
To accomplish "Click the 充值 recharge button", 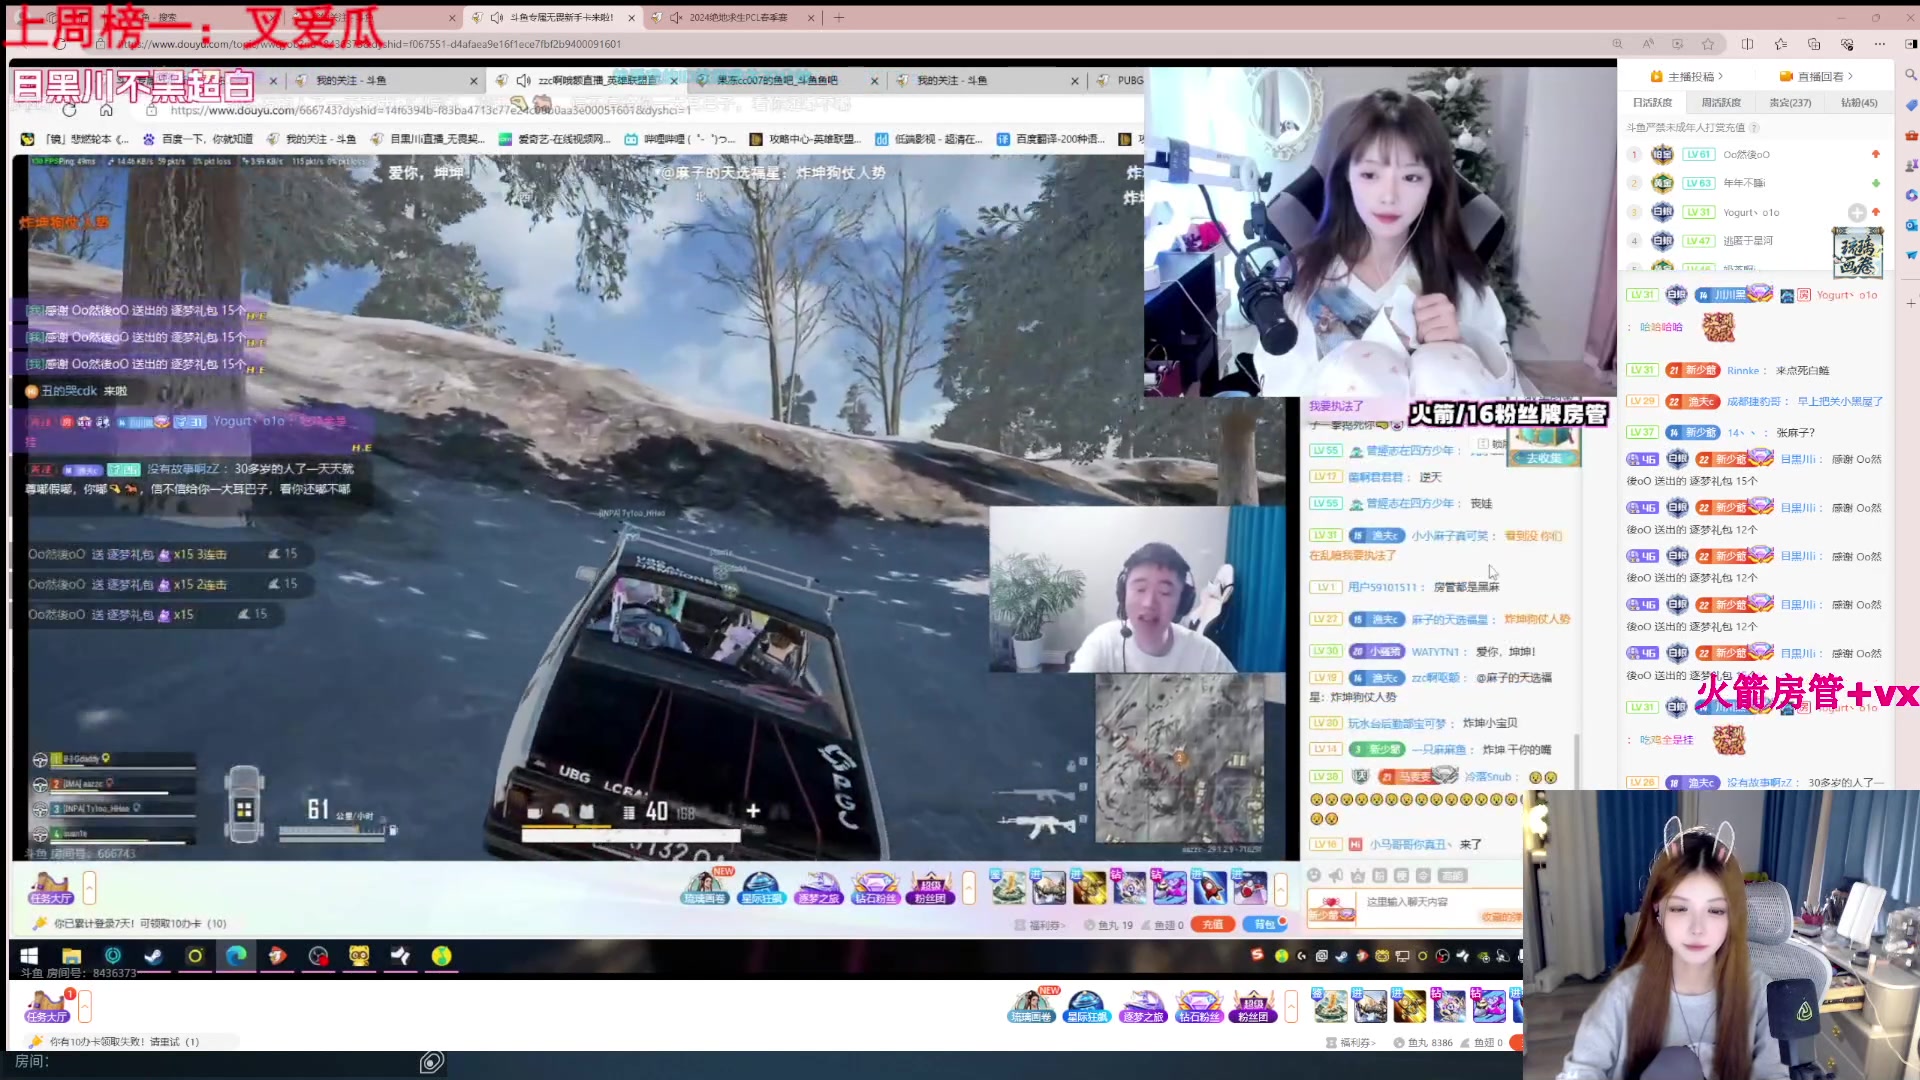I will click(1212, 925).
